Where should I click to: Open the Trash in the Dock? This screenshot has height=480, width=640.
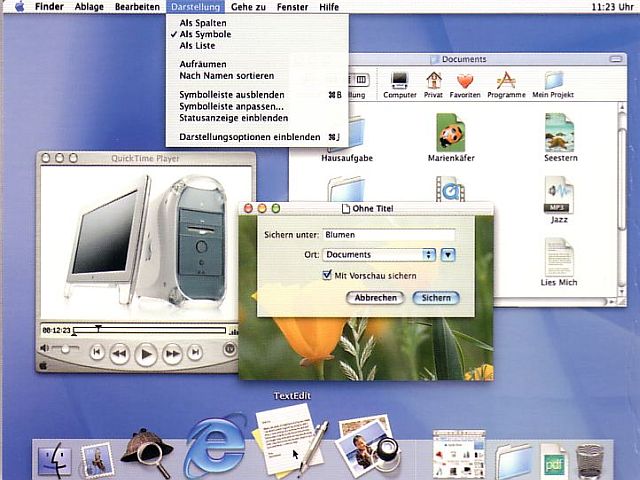(x=592, y=460)
